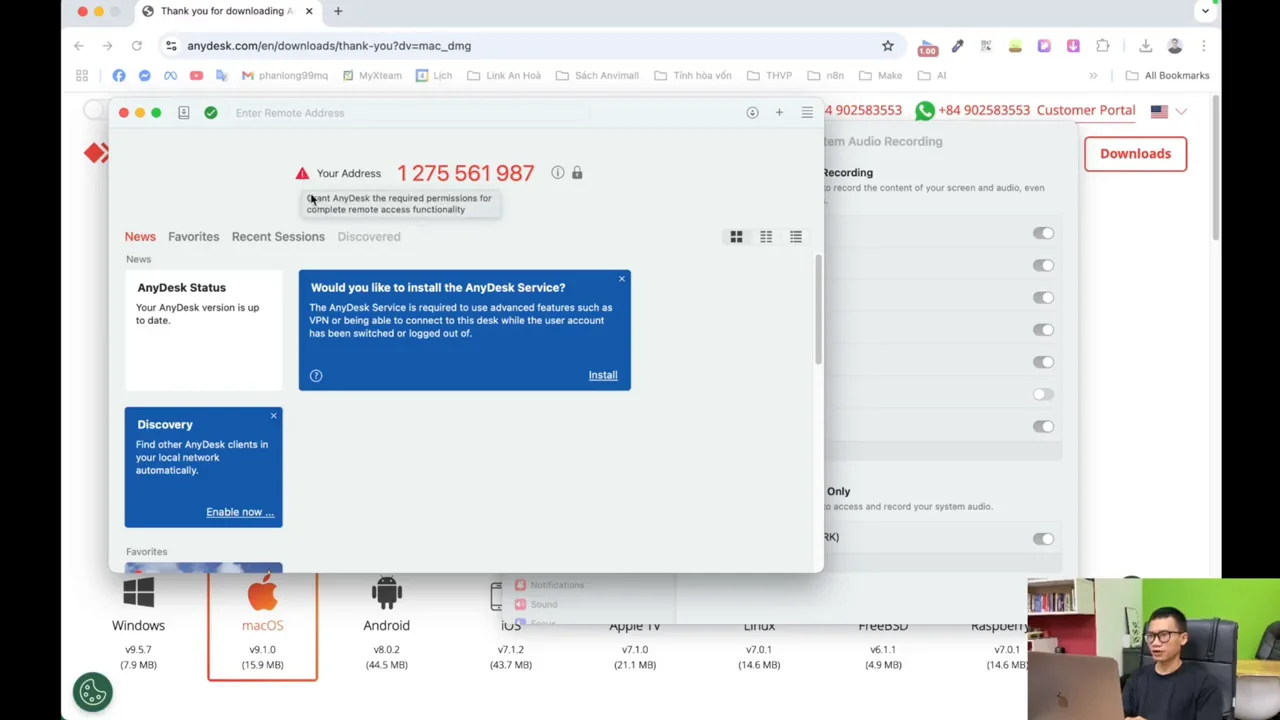
Task: Open the Messenger bookmark
Action: 145,75
